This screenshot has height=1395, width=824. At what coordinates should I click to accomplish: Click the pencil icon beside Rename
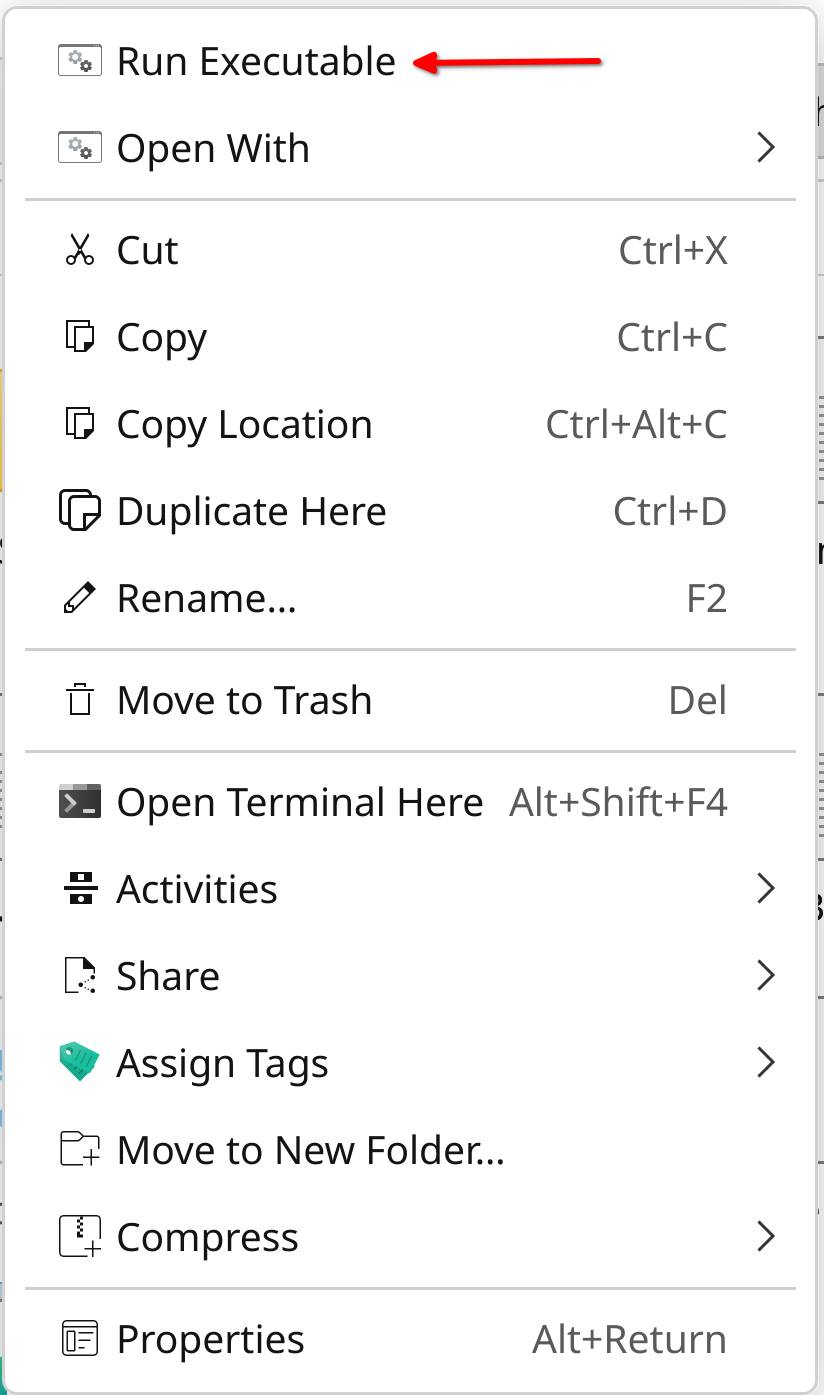[x=80, y=598]
